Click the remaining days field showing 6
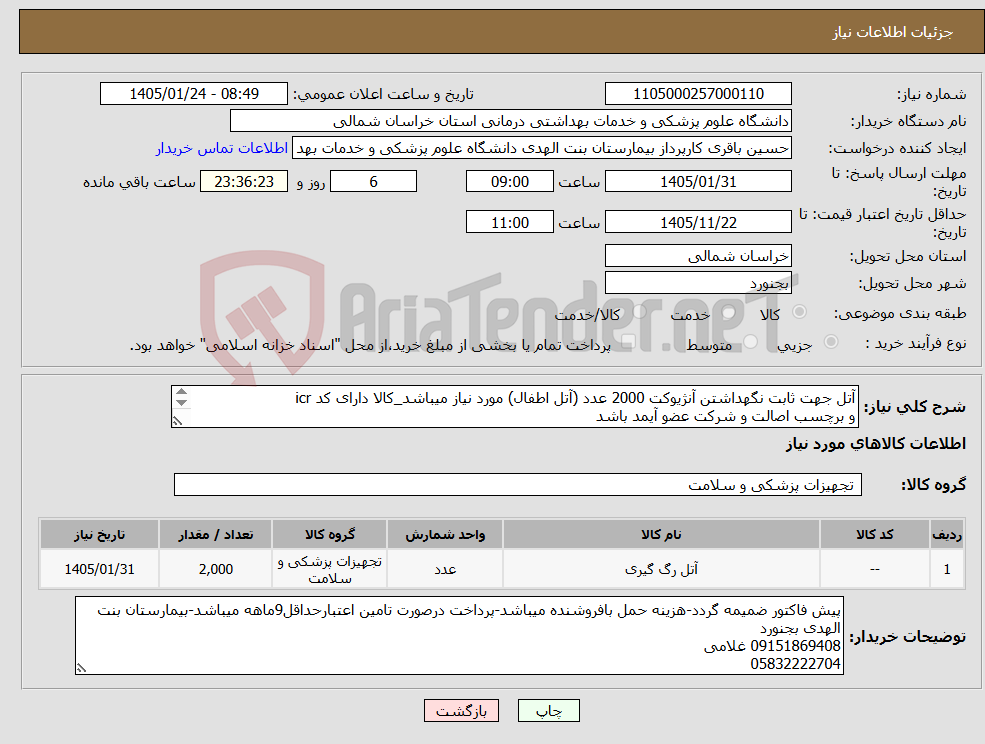The height and width of the screenshot is (744, 985). pyautogui.click(x=373, y=182)
